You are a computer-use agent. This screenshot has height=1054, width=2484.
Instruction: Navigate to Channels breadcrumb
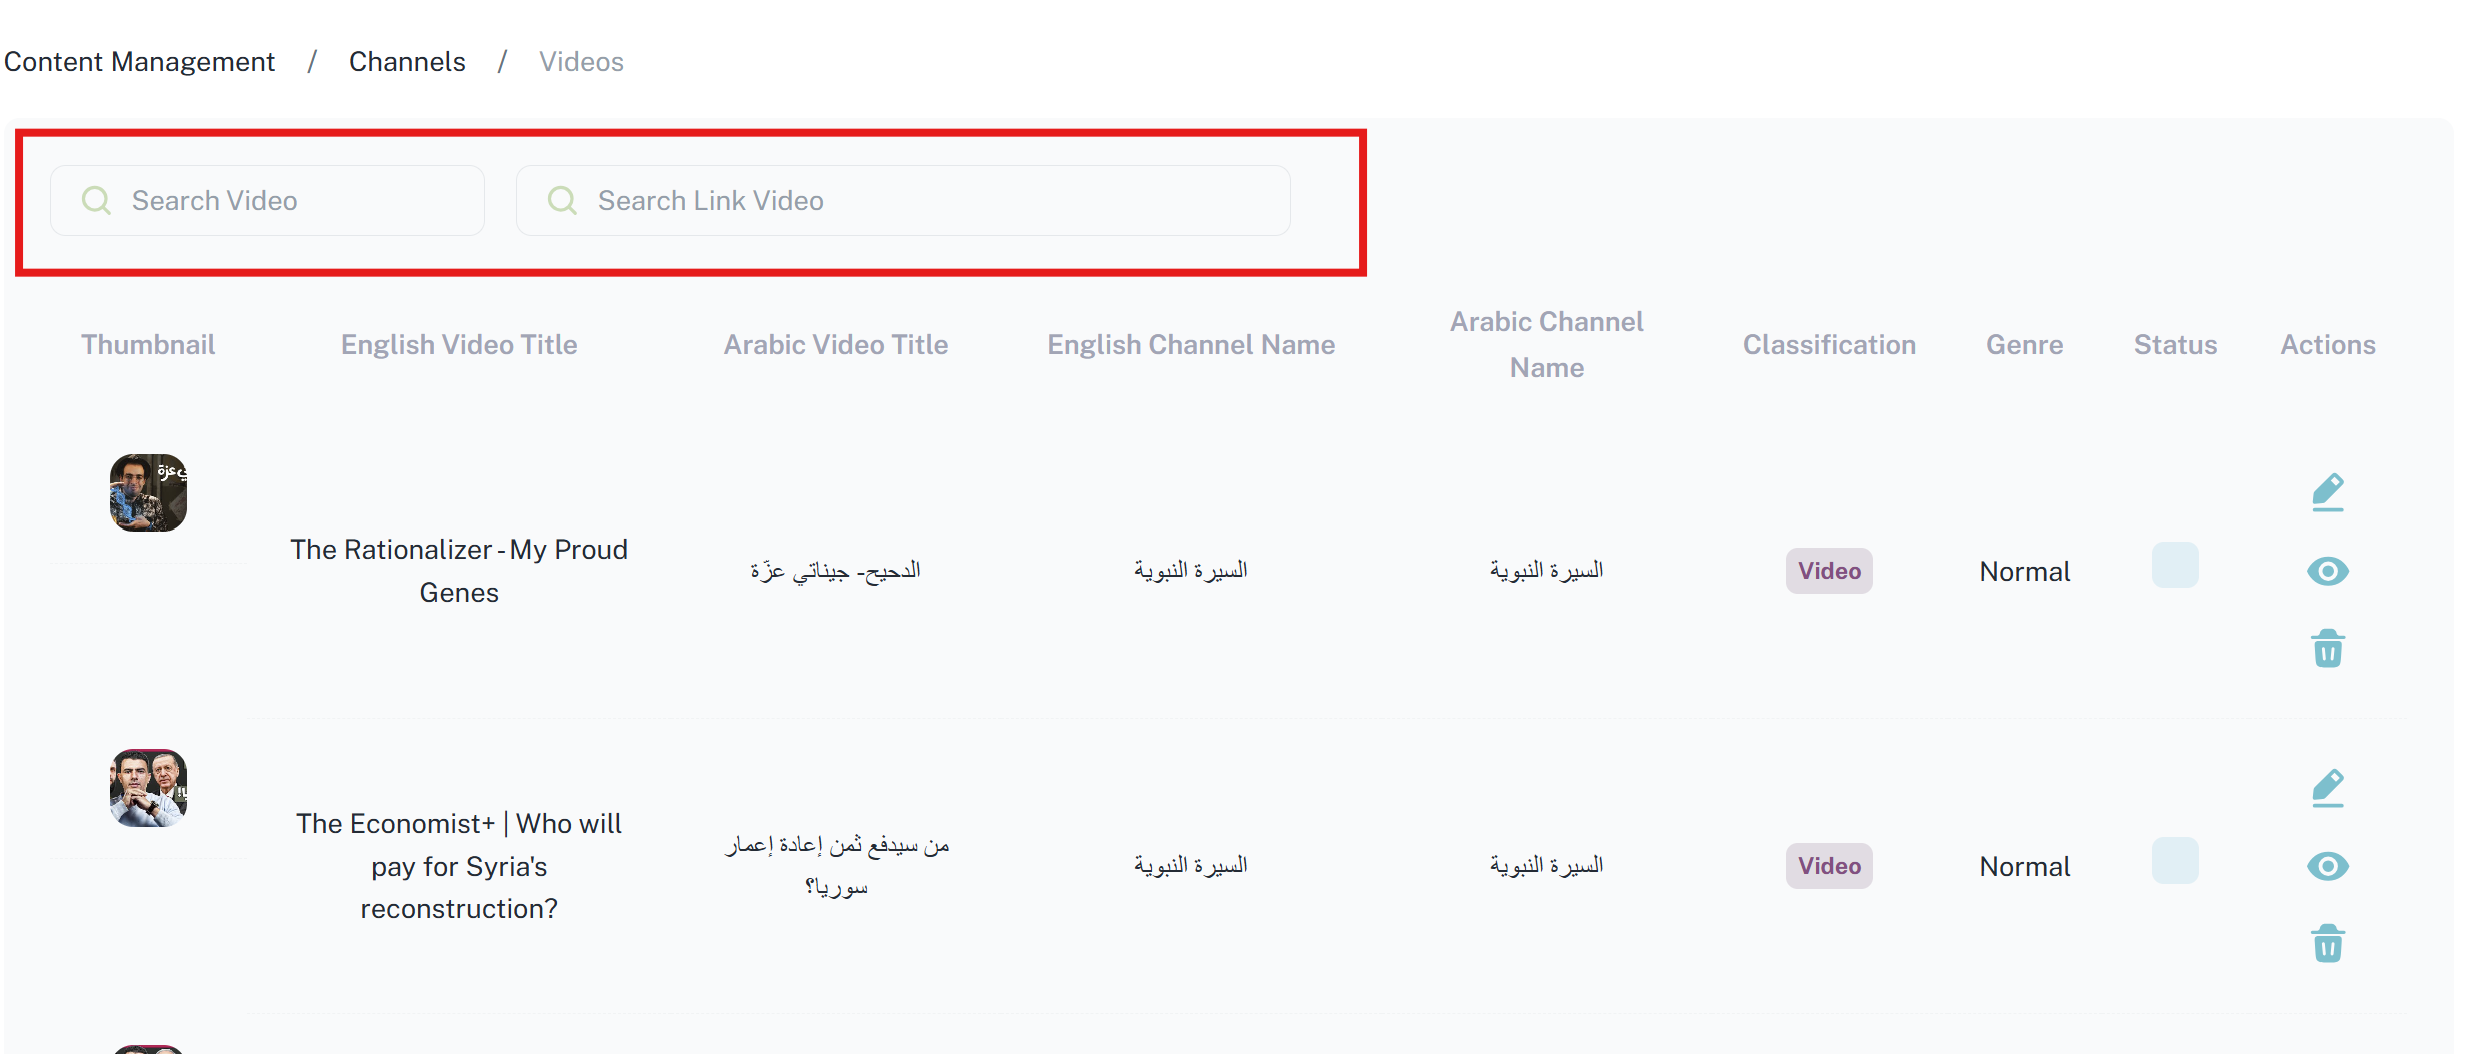tap(407, 62)
